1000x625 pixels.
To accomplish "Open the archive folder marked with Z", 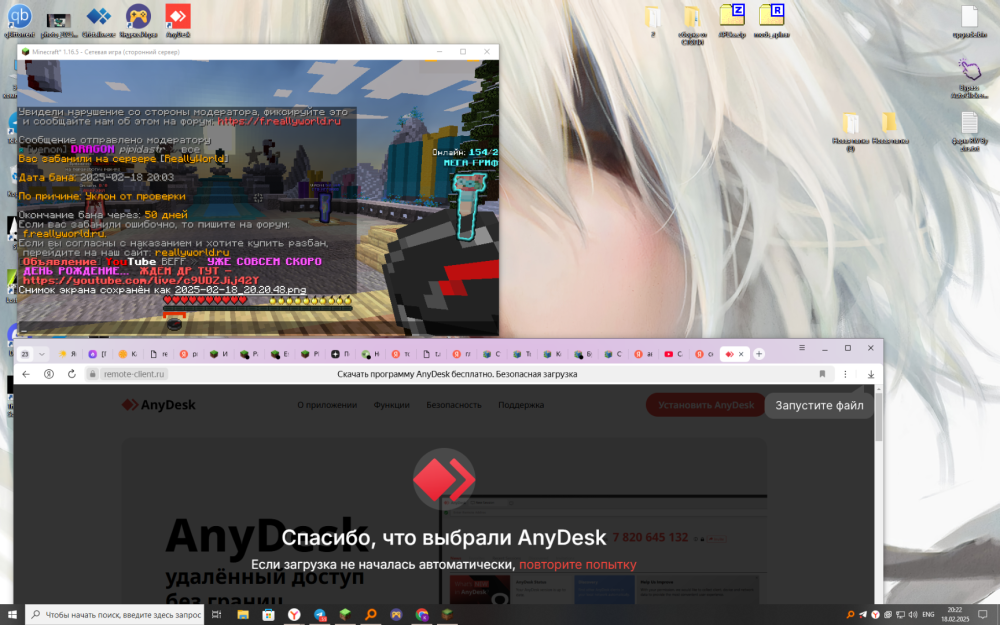I will [732, 19].
